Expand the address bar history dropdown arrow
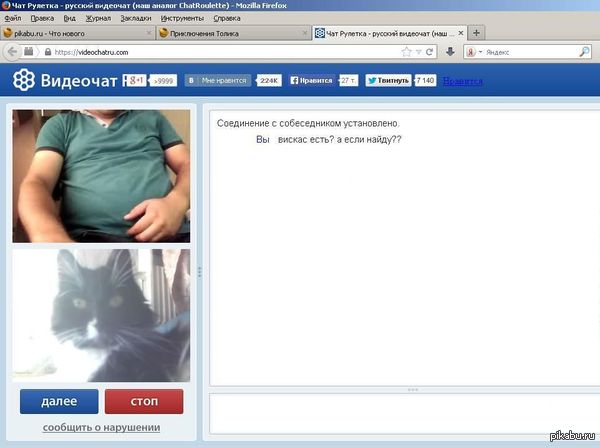Image resolution: width=600 pixels, height=447 pixels. pos(417,52)
